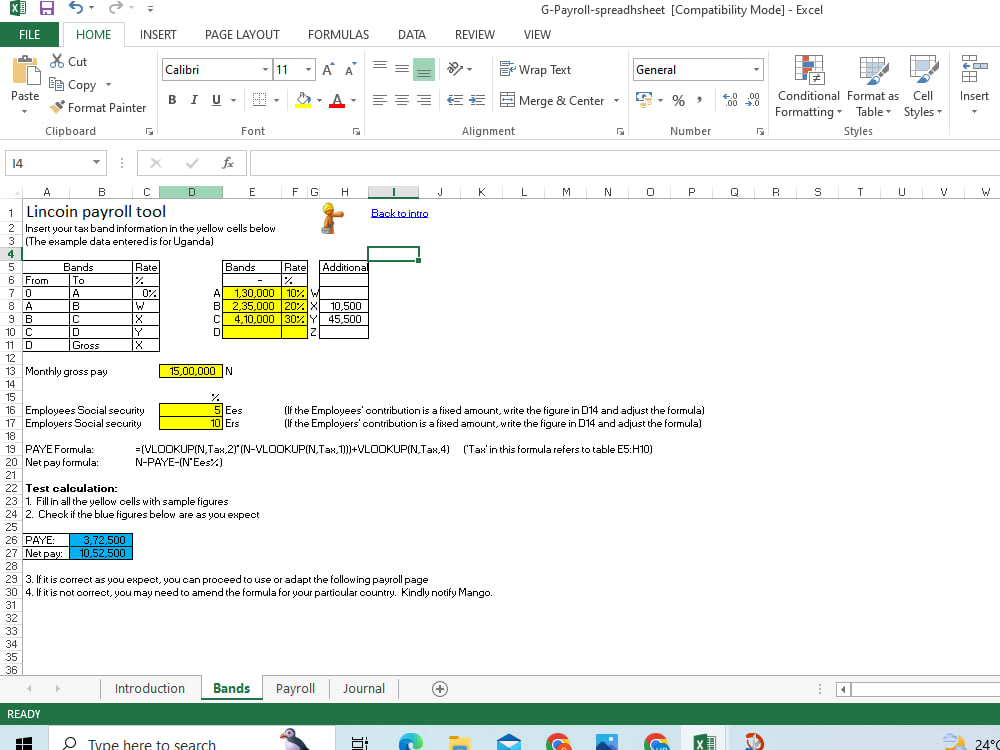Align text left
This screenshot has height=750, width=1000.
pyautogui.click(x=380, y=100)
